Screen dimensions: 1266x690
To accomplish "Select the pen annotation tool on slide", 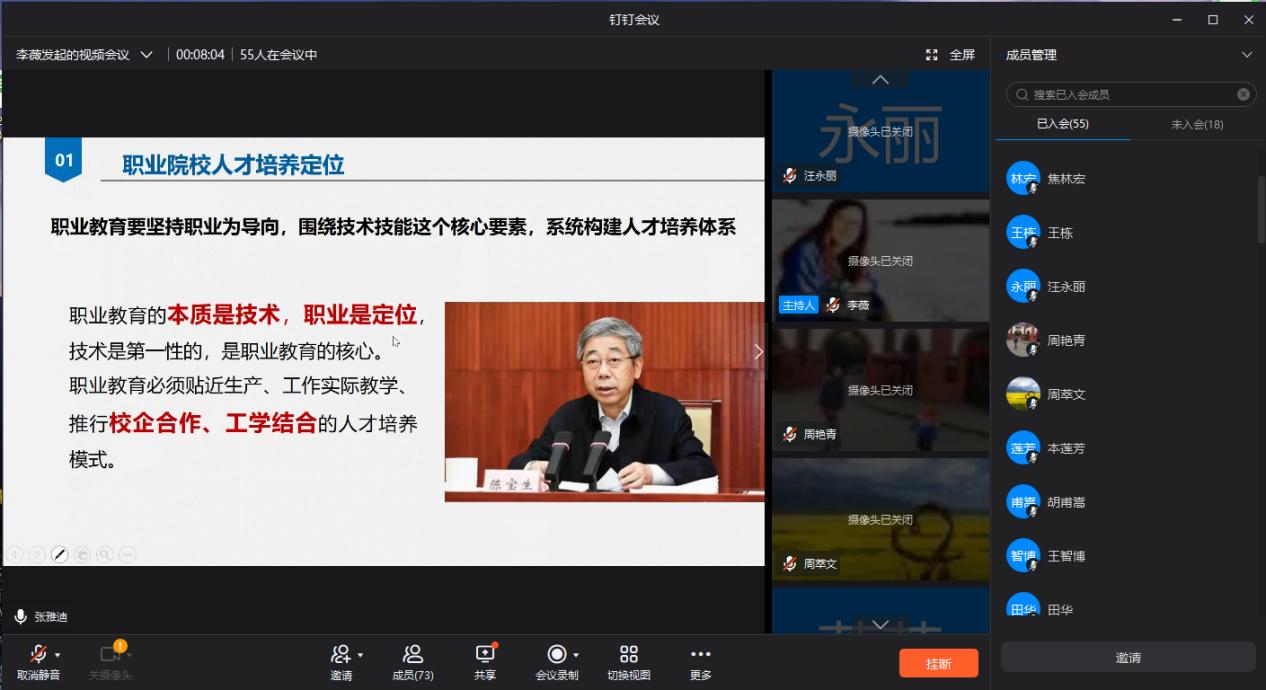I will 59,554.
